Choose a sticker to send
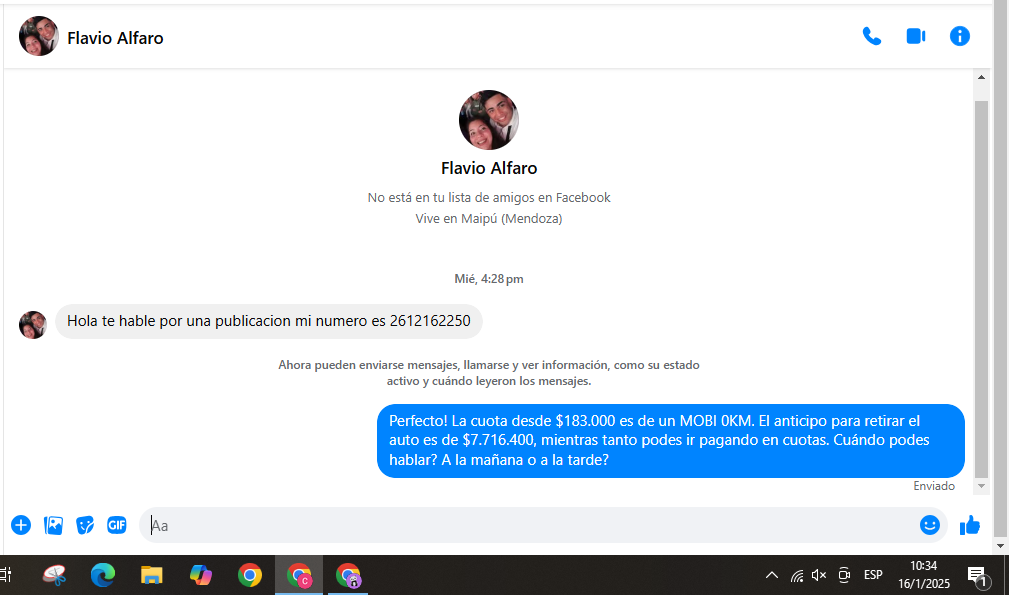 [85, 526]
